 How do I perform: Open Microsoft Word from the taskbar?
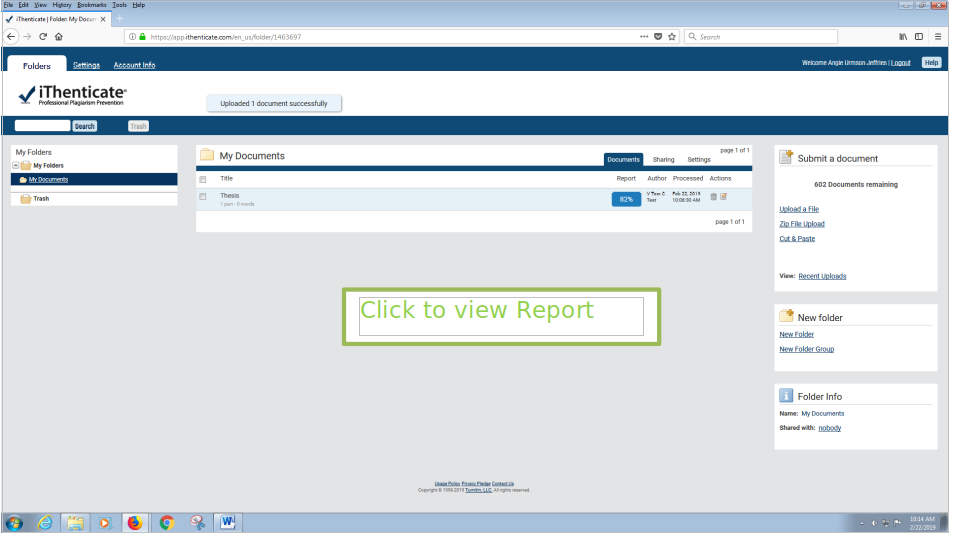pos(227,522)
